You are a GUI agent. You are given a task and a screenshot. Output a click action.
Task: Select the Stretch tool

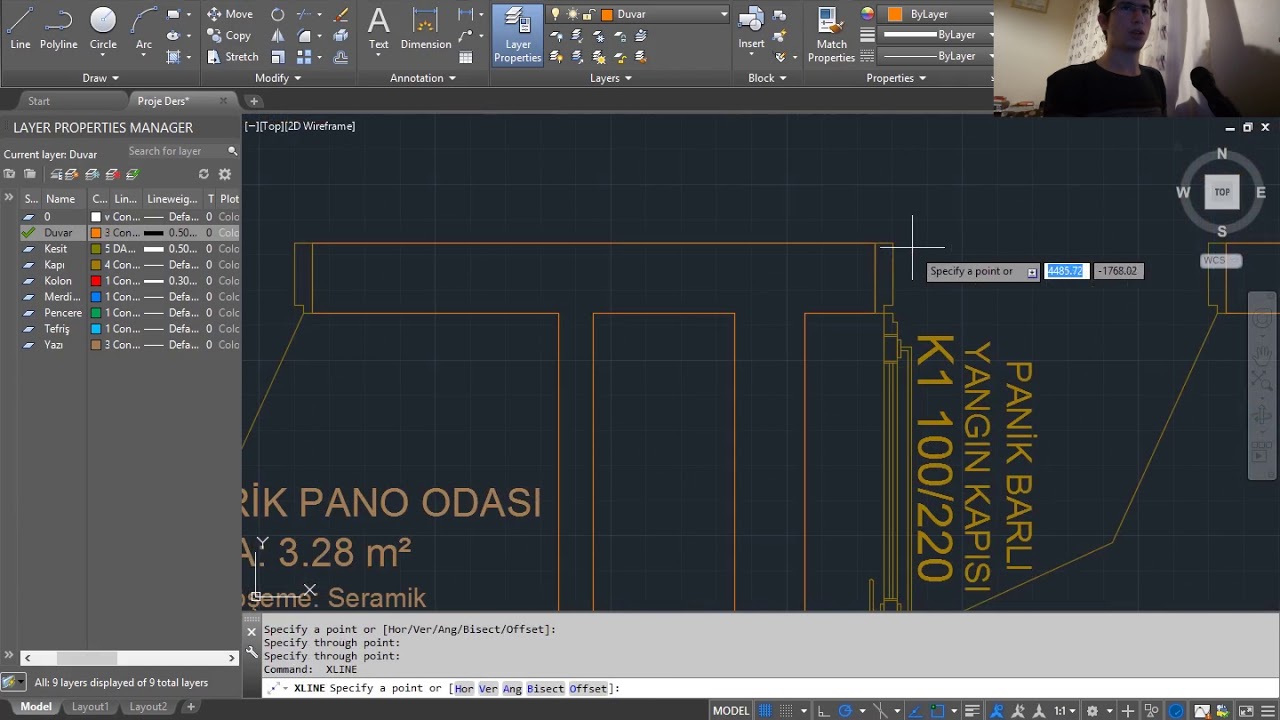click(x=232, y=57)
